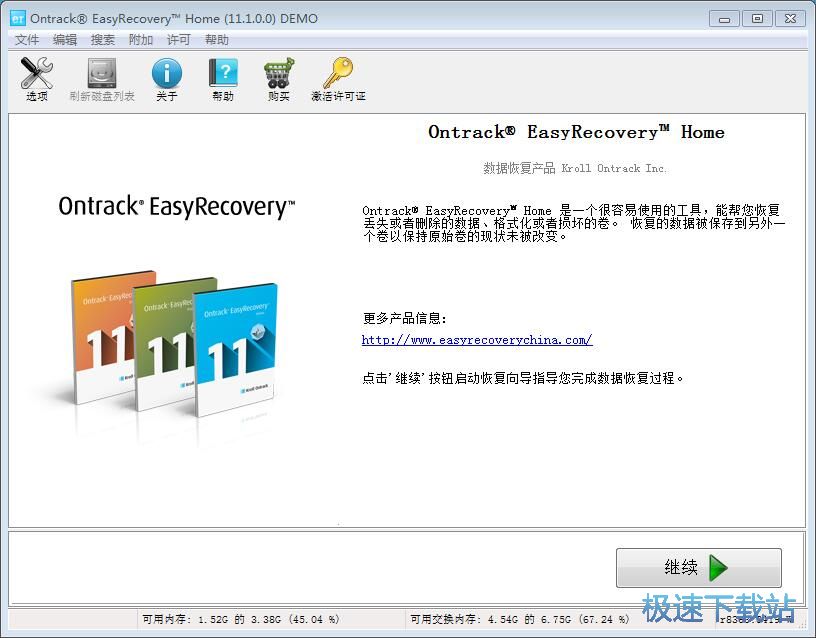
Task: Open the 许可 menu
Action: click(x=178, y=40)
